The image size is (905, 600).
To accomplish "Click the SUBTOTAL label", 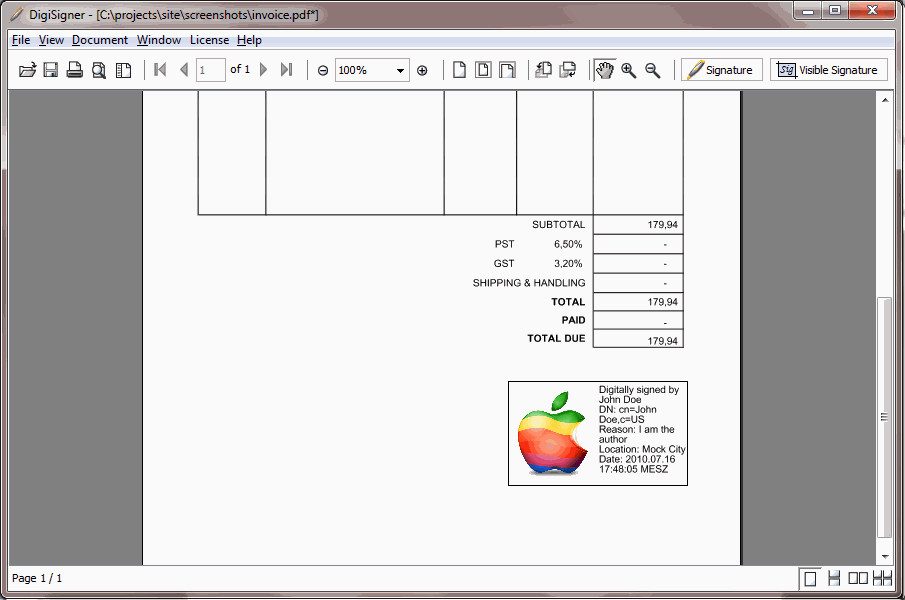I will tap(558, 224).
